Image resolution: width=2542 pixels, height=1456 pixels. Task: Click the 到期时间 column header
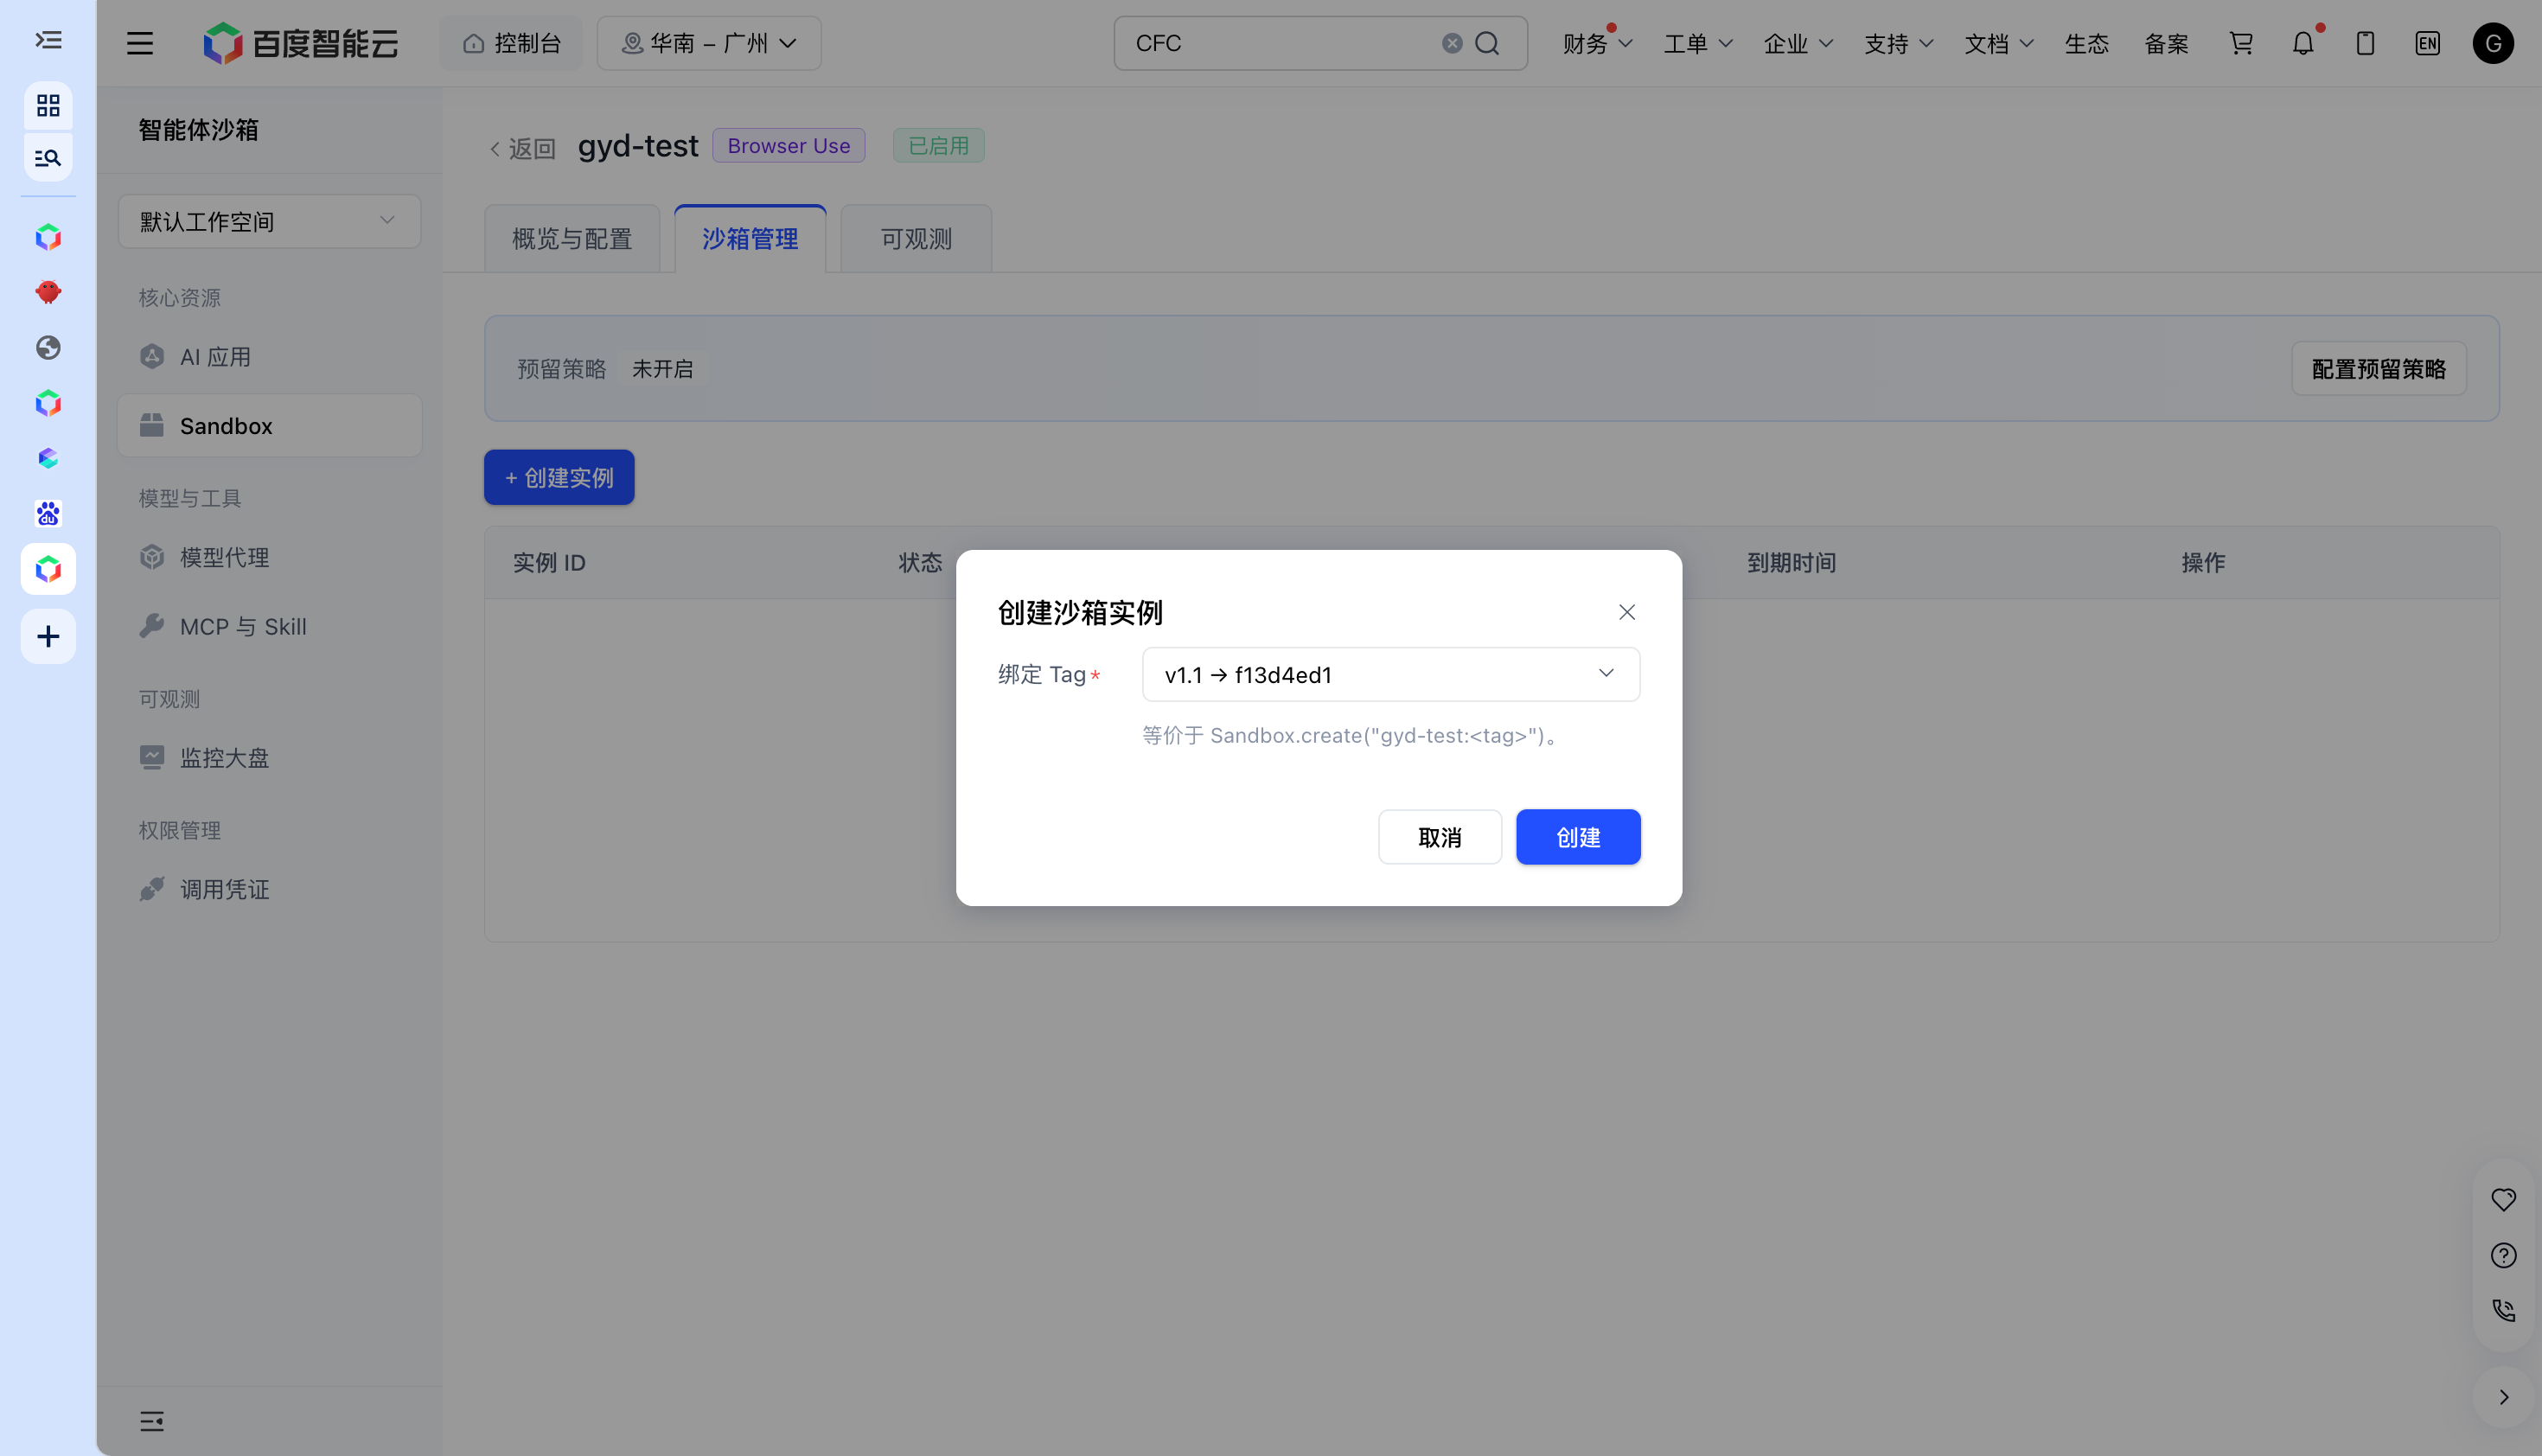[x=1791, y=563]
